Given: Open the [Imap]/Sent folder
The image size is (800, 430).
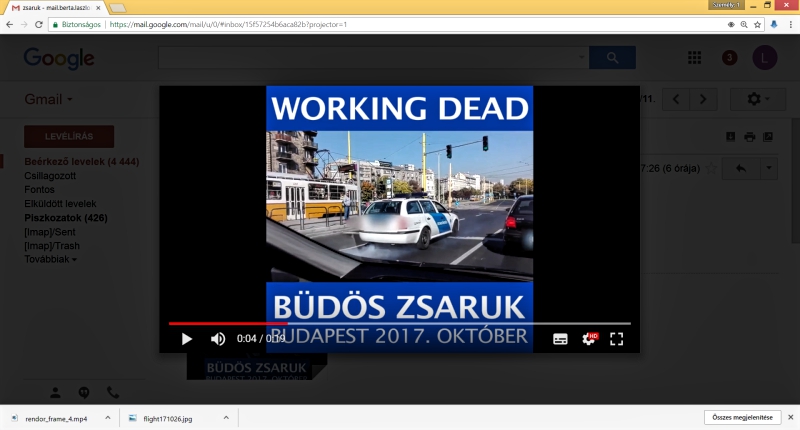Looking at the screenshot, I should (x=49, y=232).
